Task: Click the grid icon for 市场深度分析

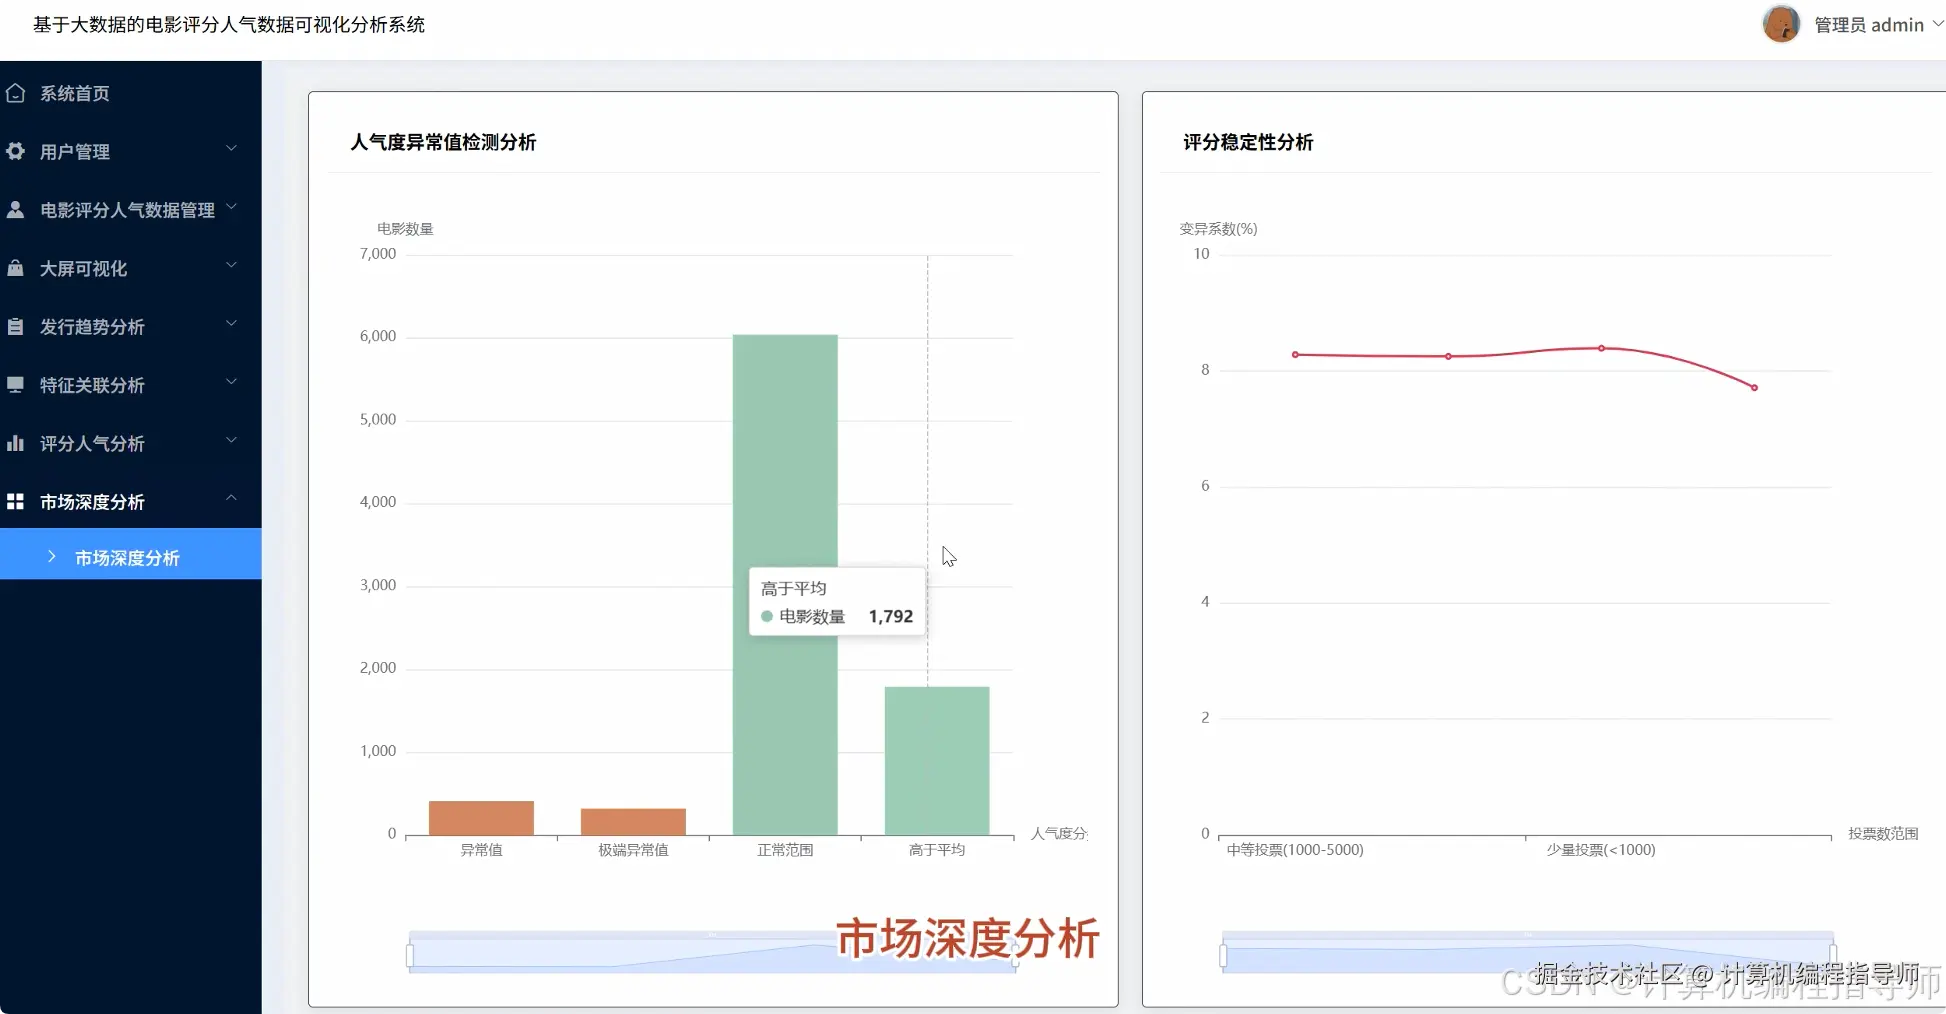Action: (x=15, y=501)
